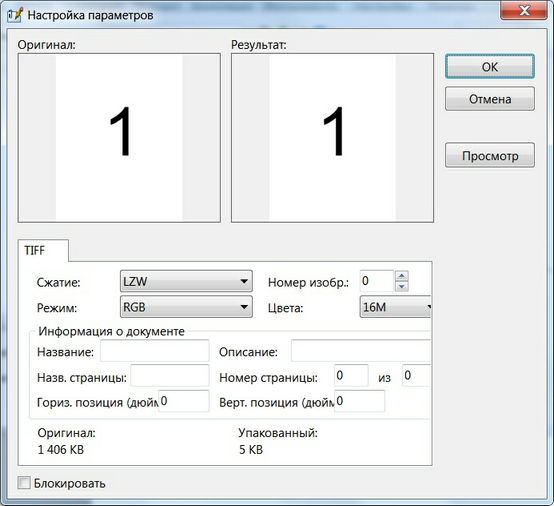
Task: Open the Цвета 16M dropdown
Action: (395, 307)
